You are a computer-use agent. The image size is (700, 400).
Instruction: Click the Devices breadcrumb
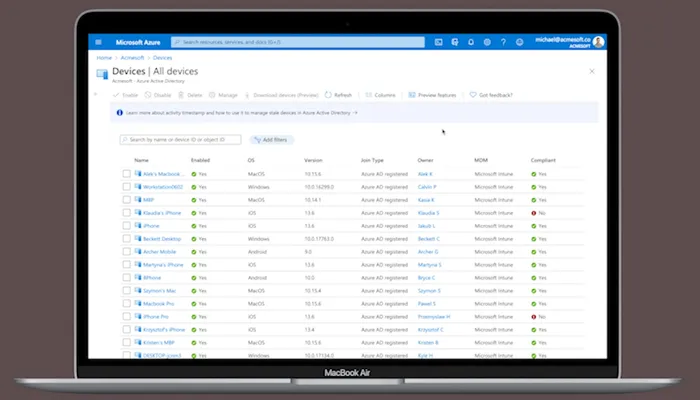click(x=162, y=58)
